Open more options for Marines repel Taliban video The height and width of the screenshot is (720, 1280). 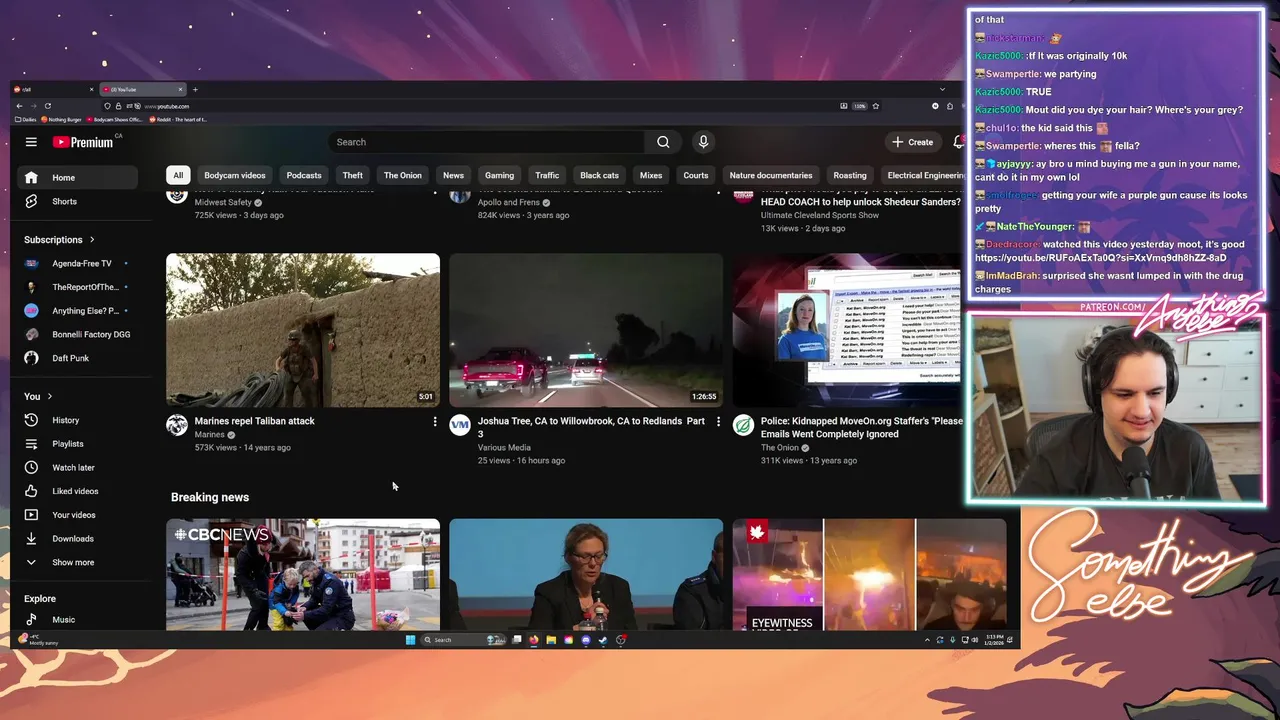pyautogui.click(x=434, y=422)
